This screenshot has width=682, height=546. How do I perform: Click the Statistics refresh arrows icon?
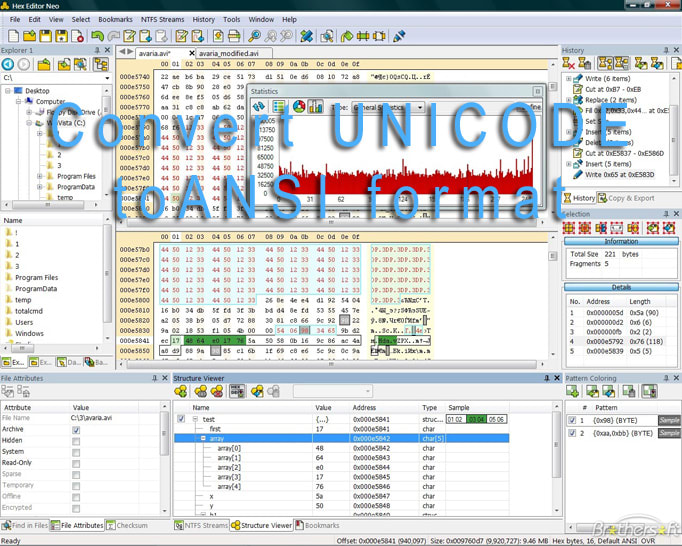259,106
